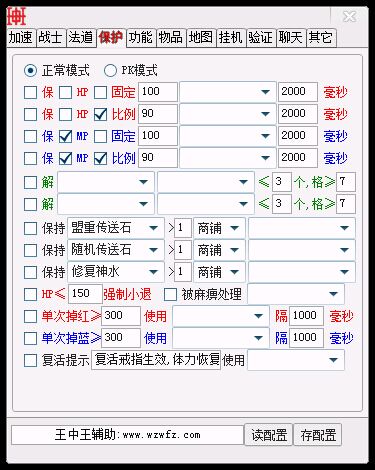Click HP 比例 value field showing 90
Image resolution: width=375 pixels, height=470 pixels.
pos(158,114)
